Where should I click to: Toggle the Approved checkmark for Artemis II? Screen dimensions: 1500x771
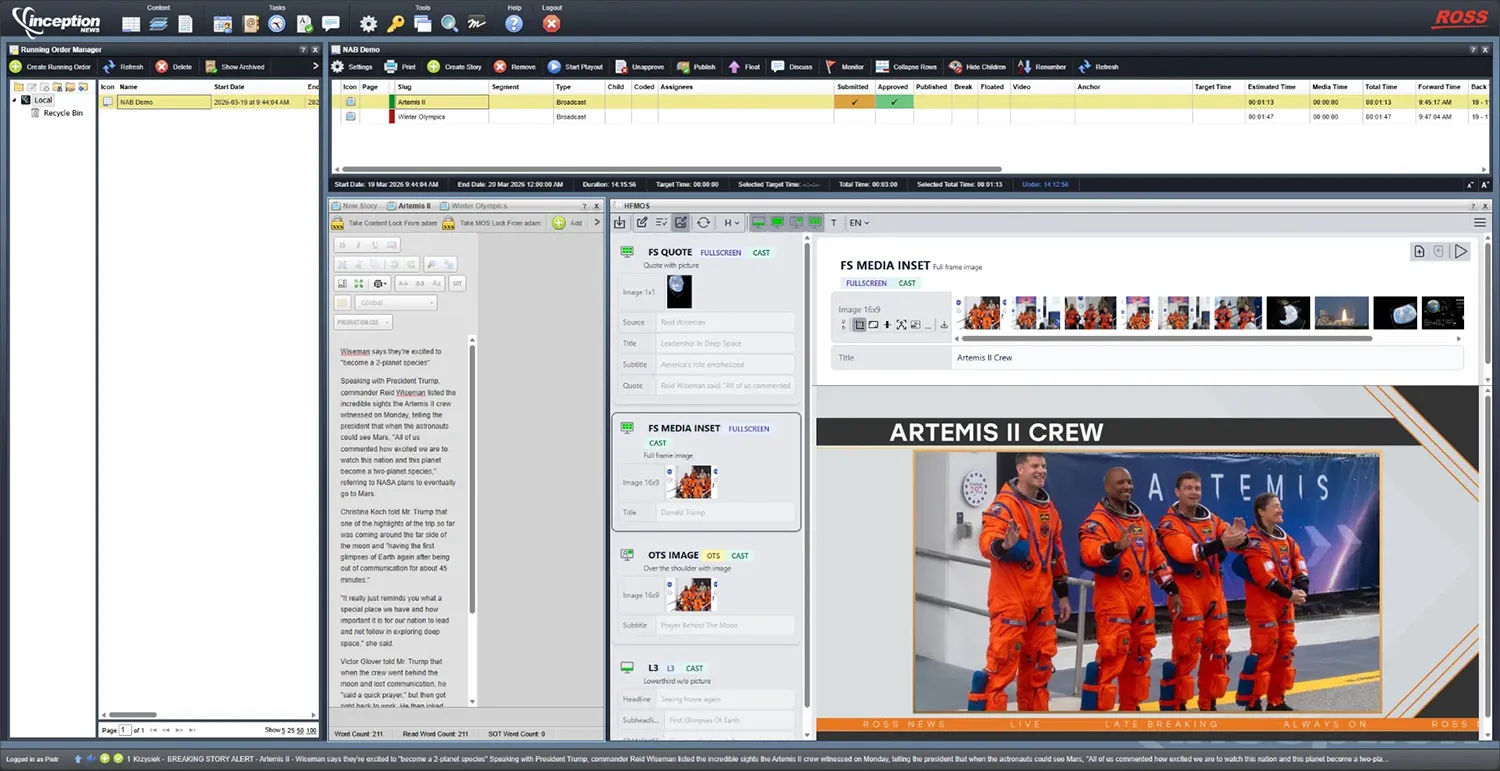tap(893, 102)
